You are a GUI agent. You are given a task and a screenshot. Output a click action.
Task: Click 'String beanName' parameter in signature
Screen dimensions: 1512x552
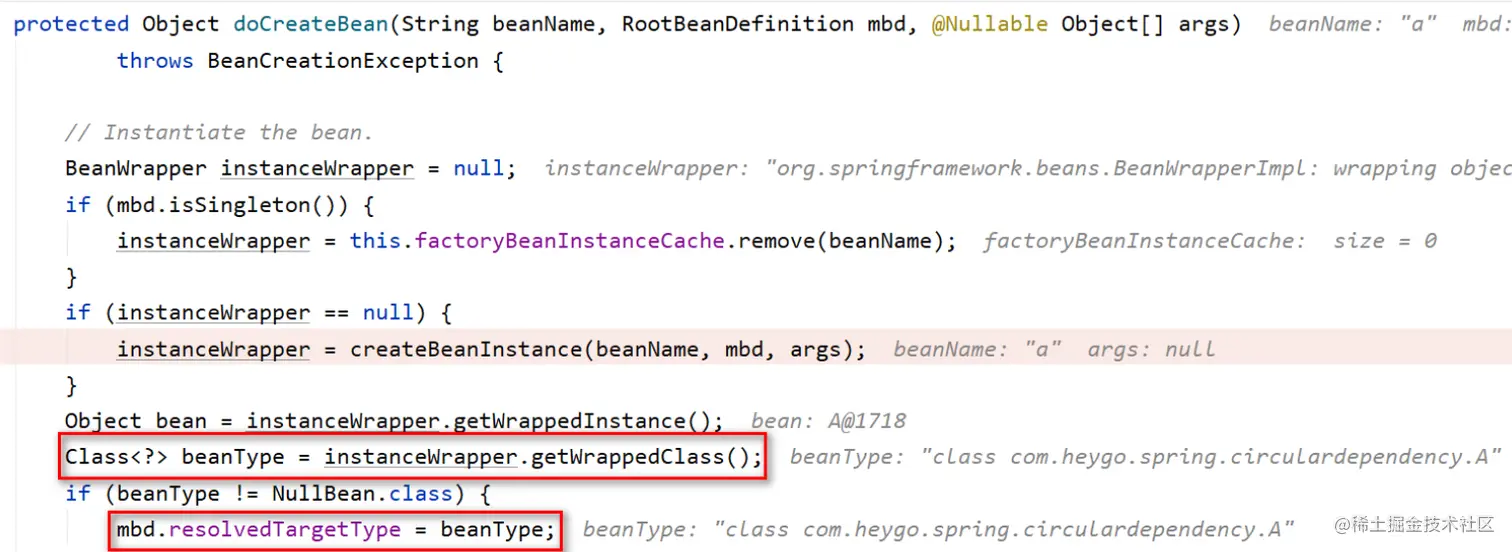502,24
